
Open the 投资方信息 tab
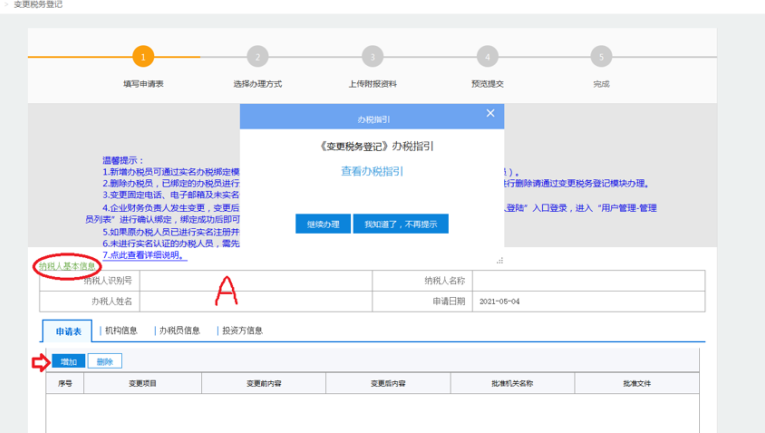point(240,330)
